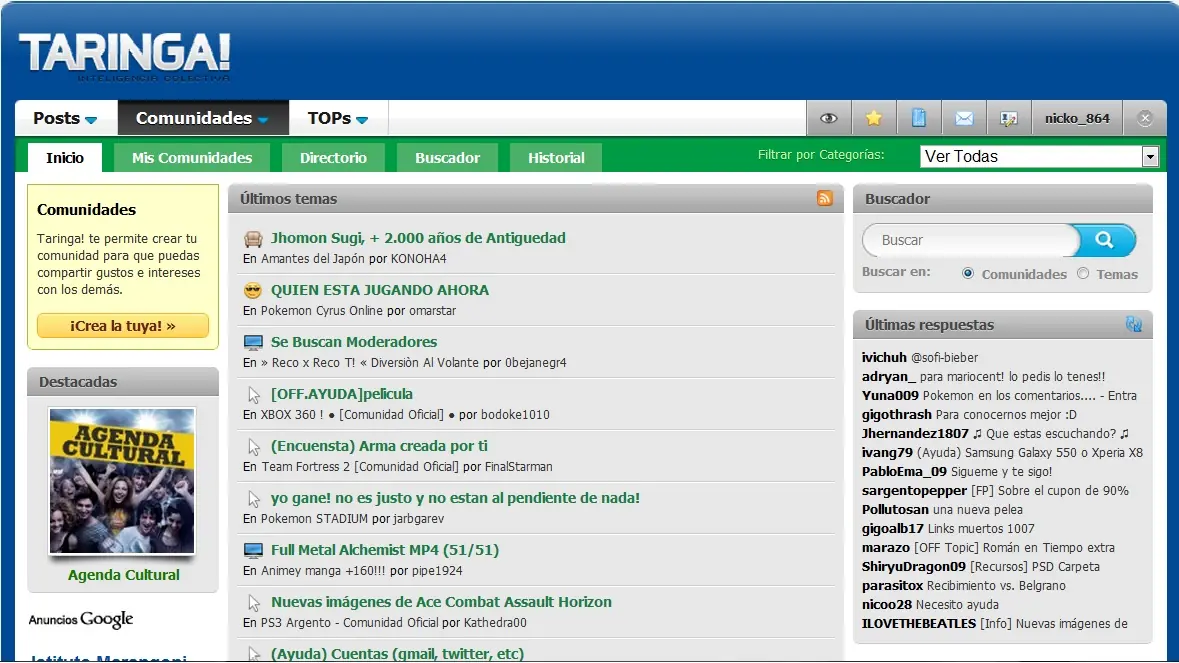The height and width of the screenshot is (663, 1179).
Task: Switch to the Directorio tab
Action: (333, 158)
